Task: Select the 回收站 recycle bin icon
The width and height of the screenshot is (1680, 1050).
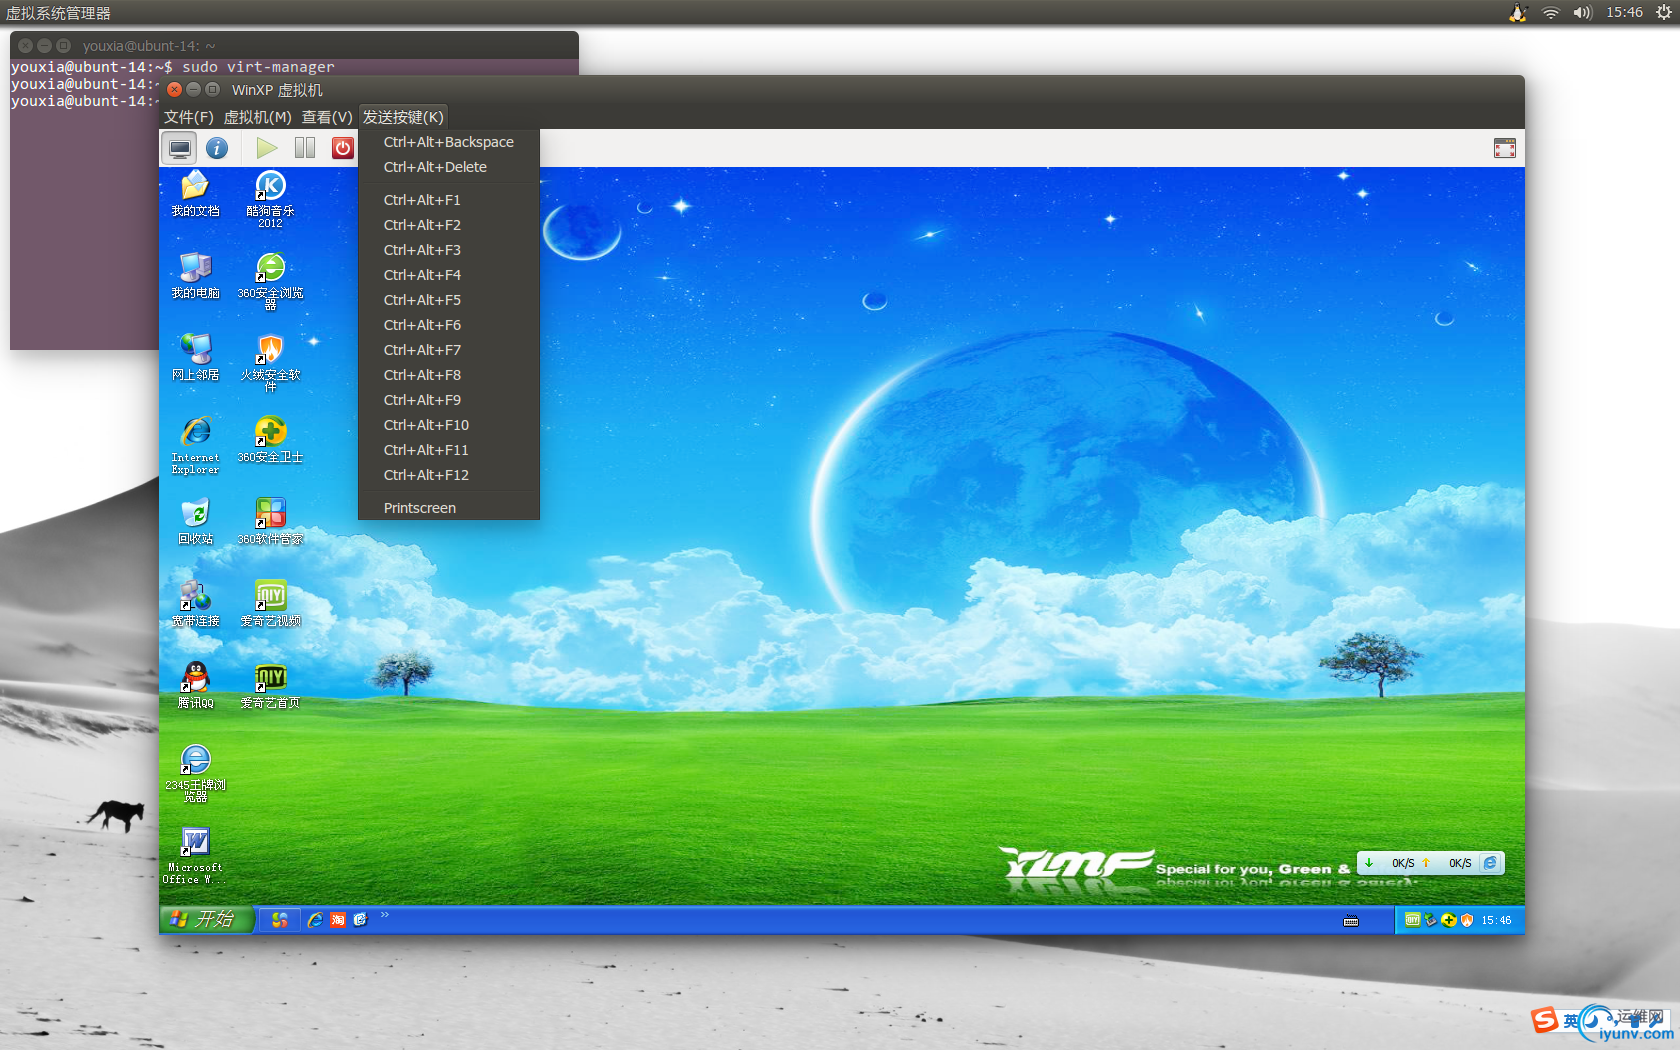Action: click(195, 522)
